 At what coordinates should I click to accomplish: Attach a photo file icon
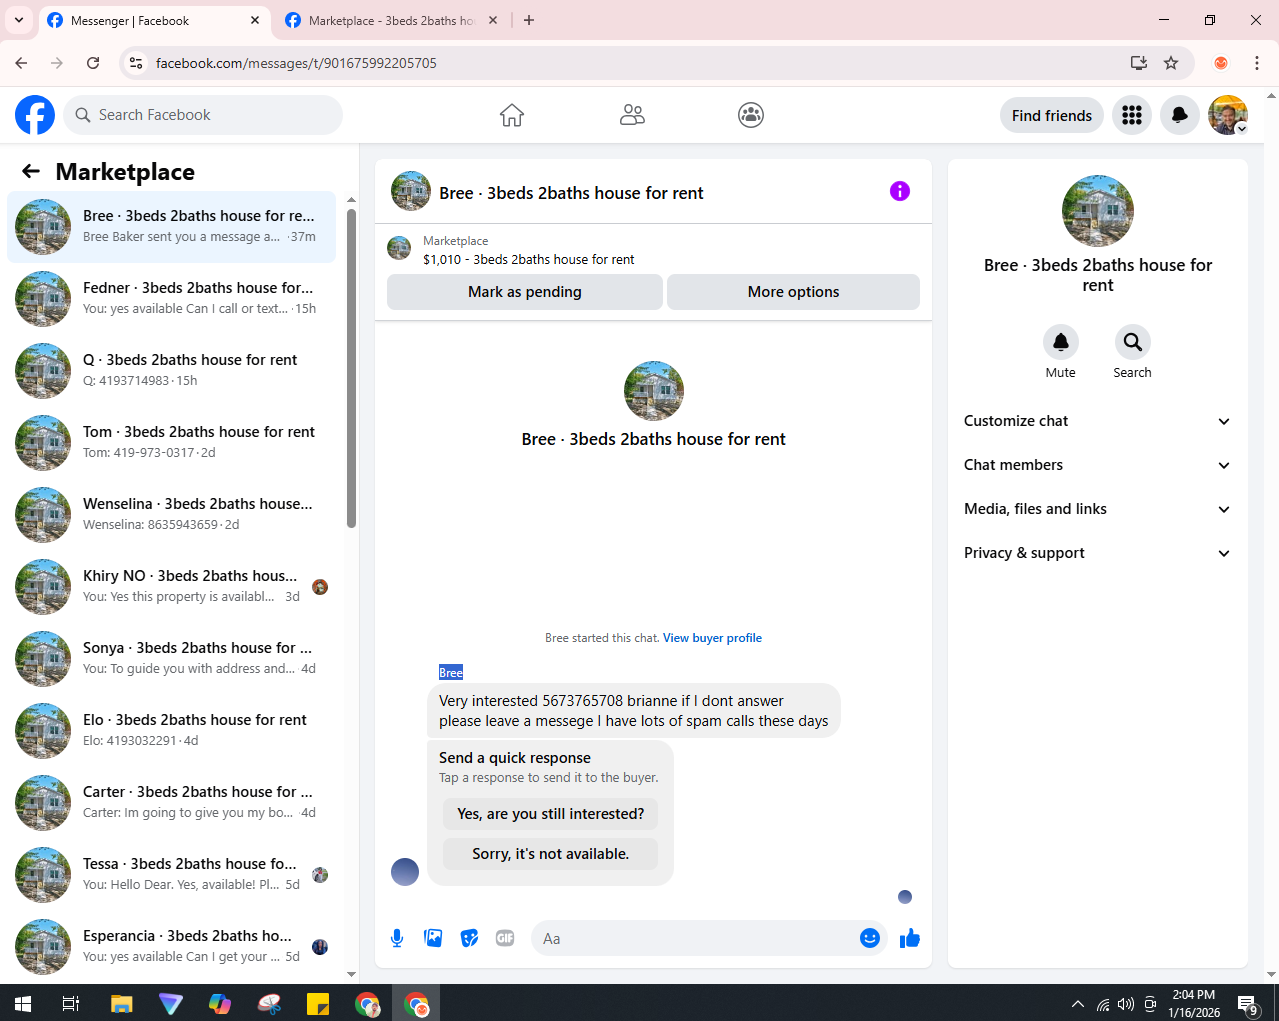click(433, 938)
